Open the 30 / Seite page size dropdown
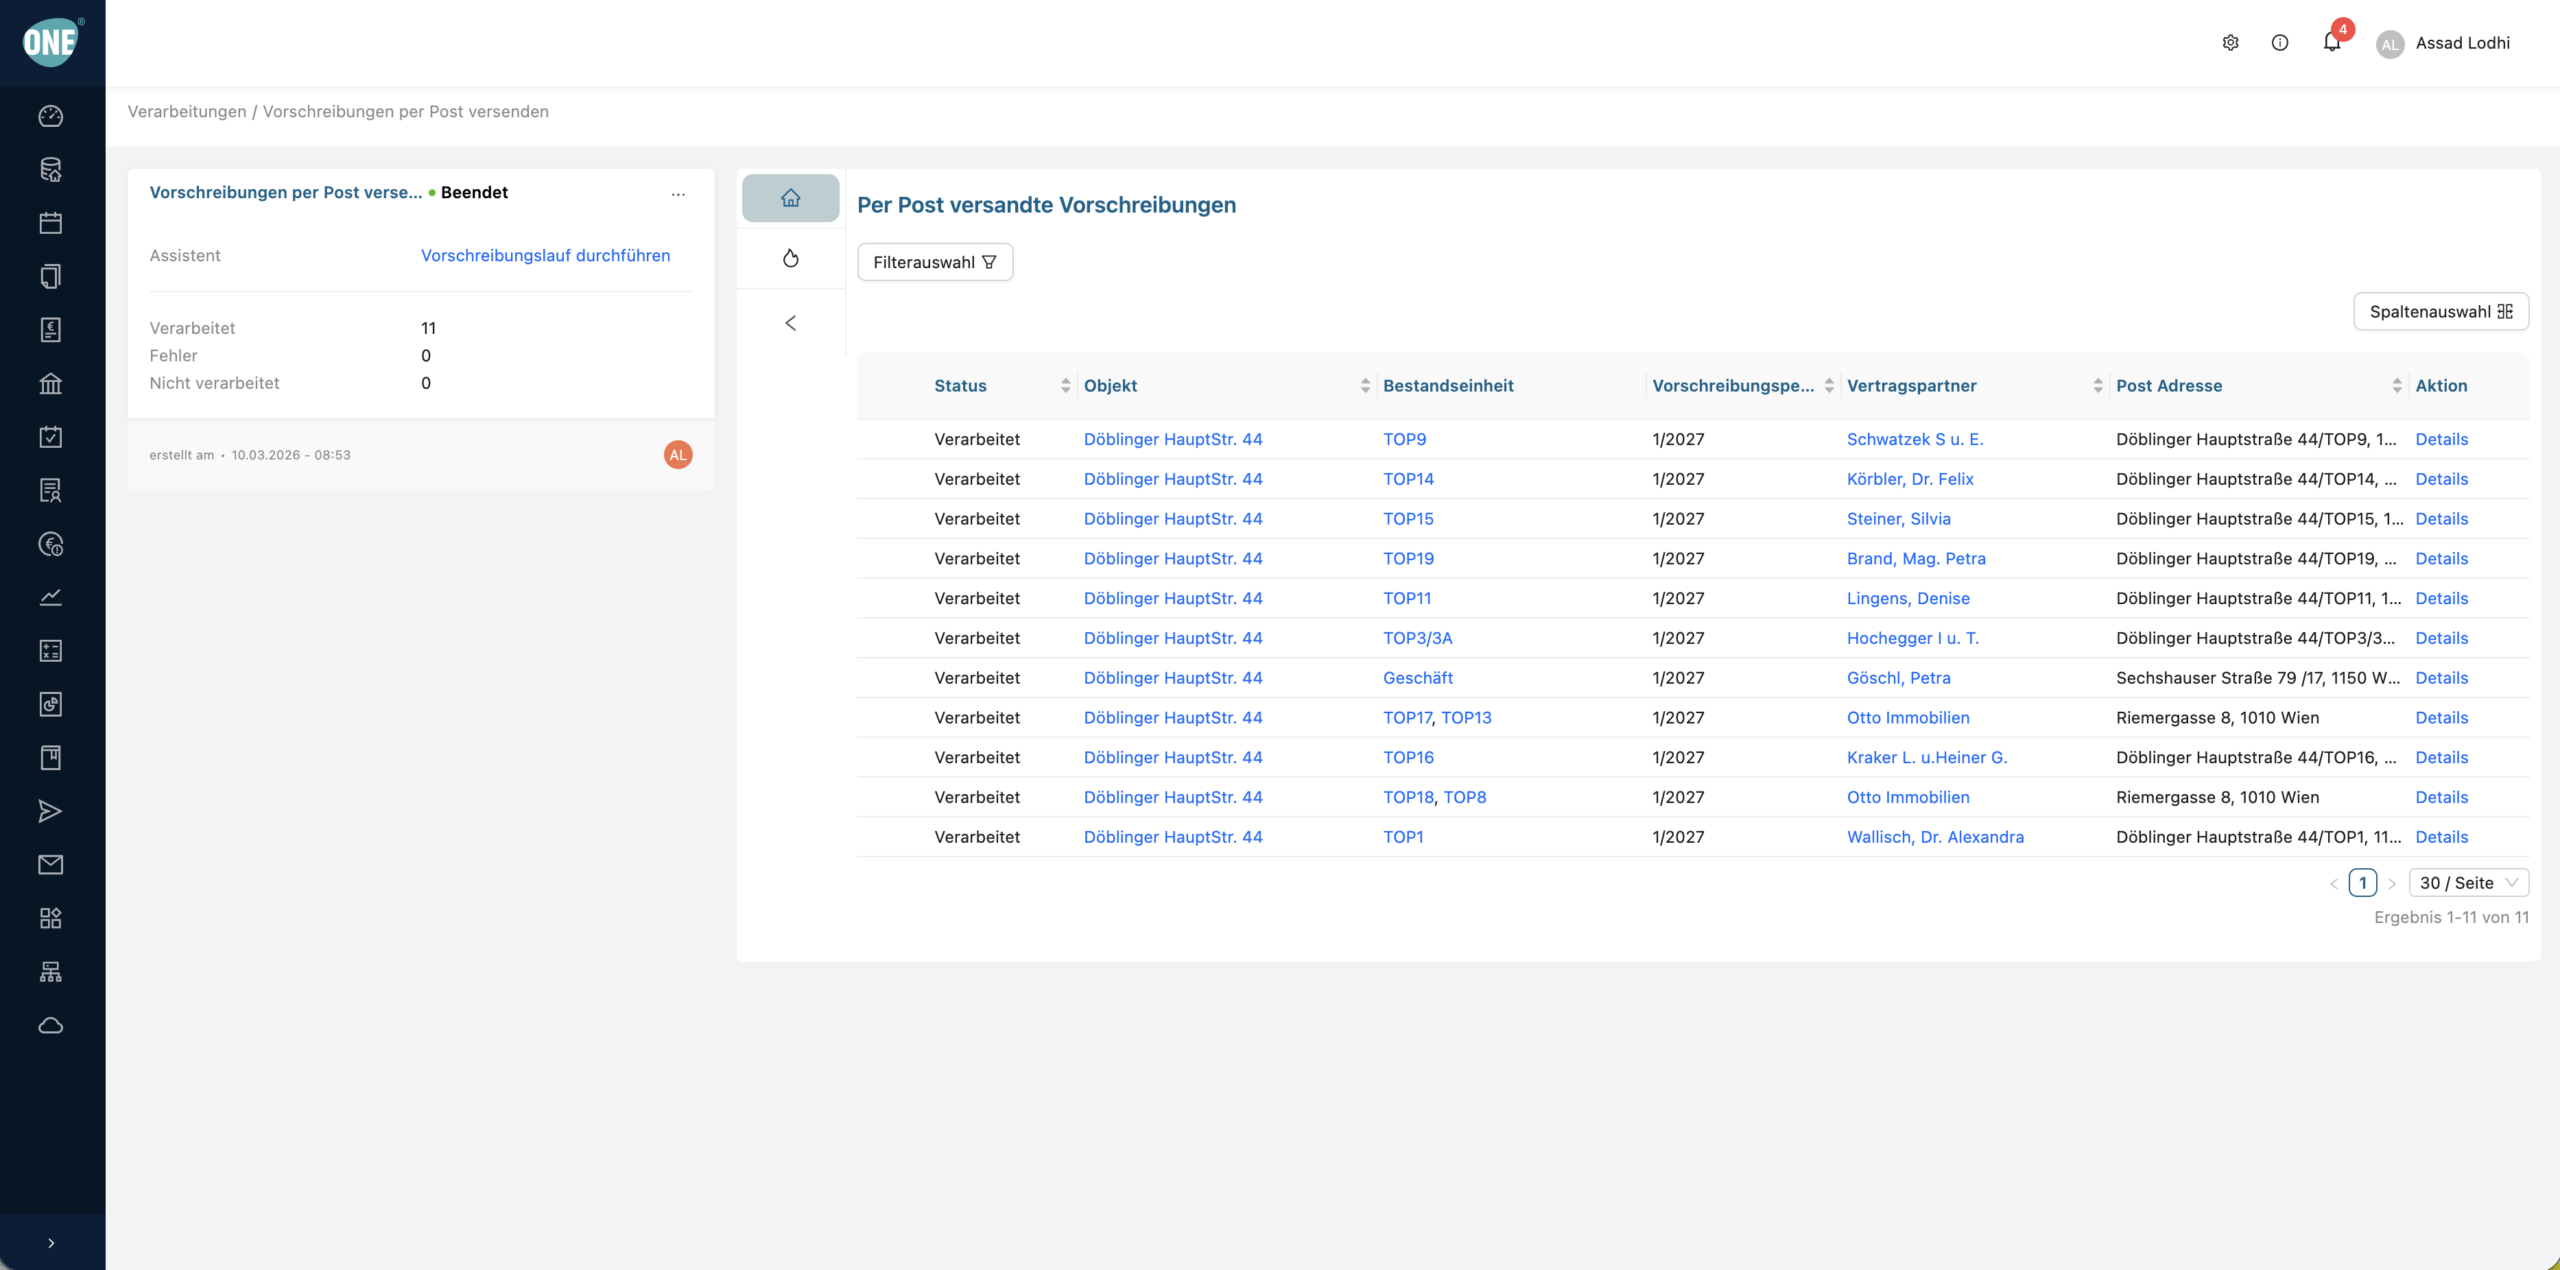Viewport: 2560px width, 1270px height. (2468, 883)
